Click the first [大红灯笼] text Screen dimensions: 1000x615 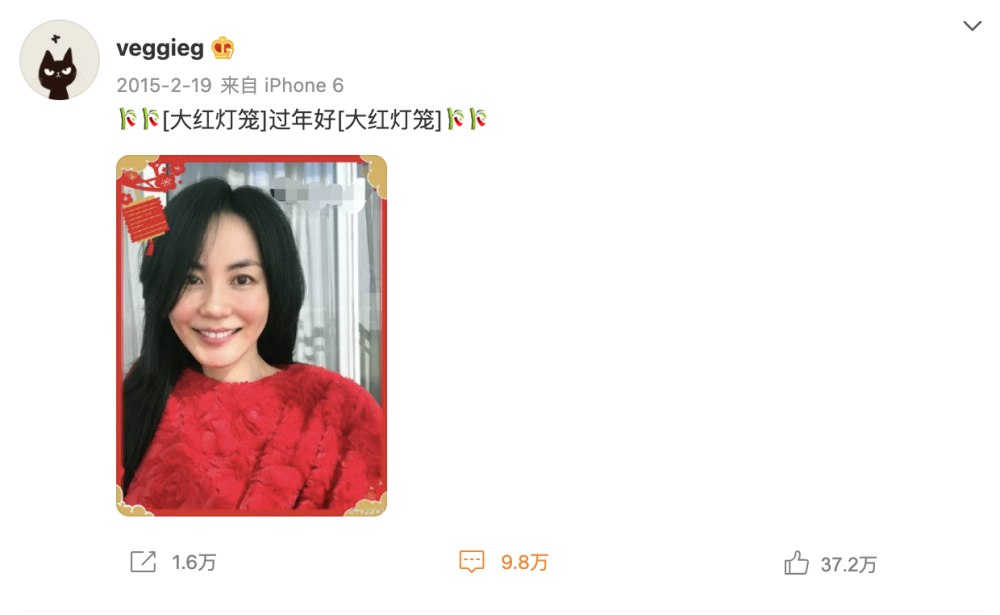click(x=215, y=119)
